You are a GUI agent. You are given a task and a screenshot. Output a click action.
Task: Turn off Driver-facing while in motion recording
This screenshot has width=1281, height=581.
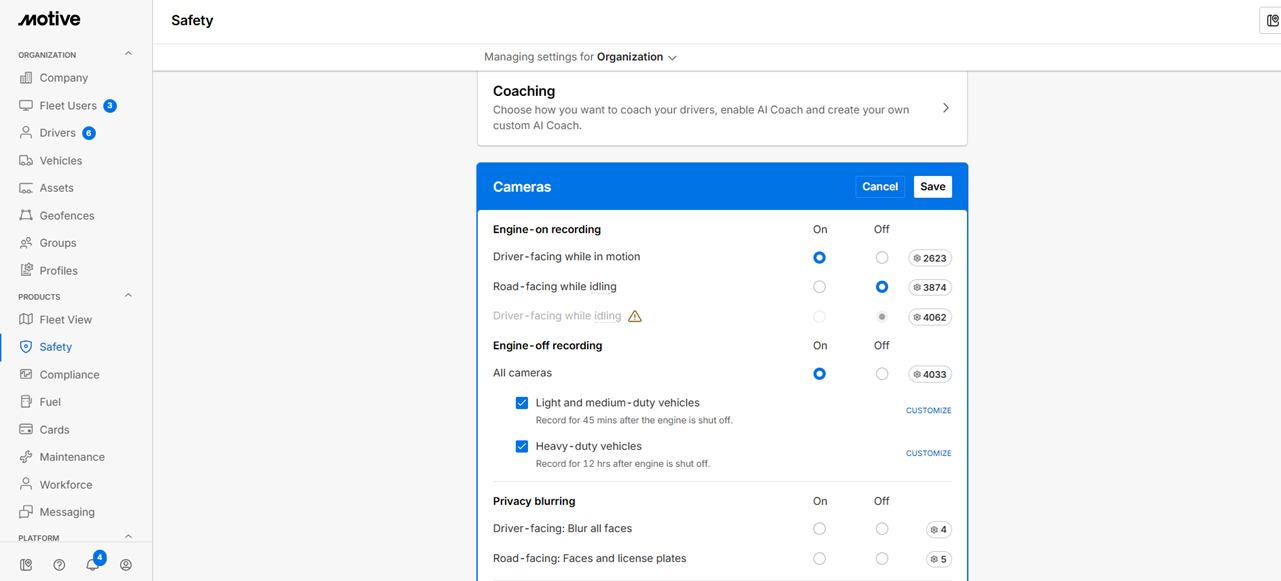(881, 258)
